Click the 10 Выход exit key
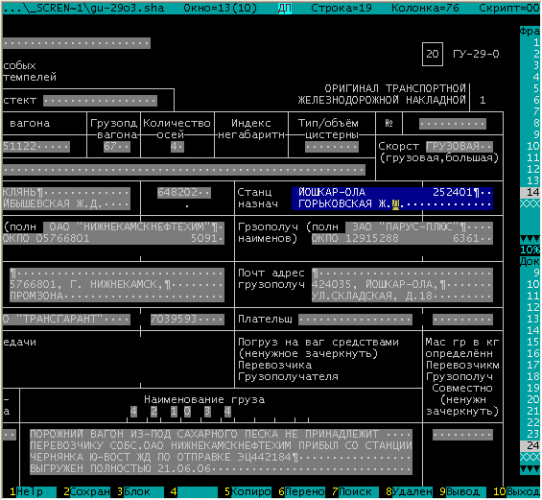 pyautogui.click(x=516, y=491)
